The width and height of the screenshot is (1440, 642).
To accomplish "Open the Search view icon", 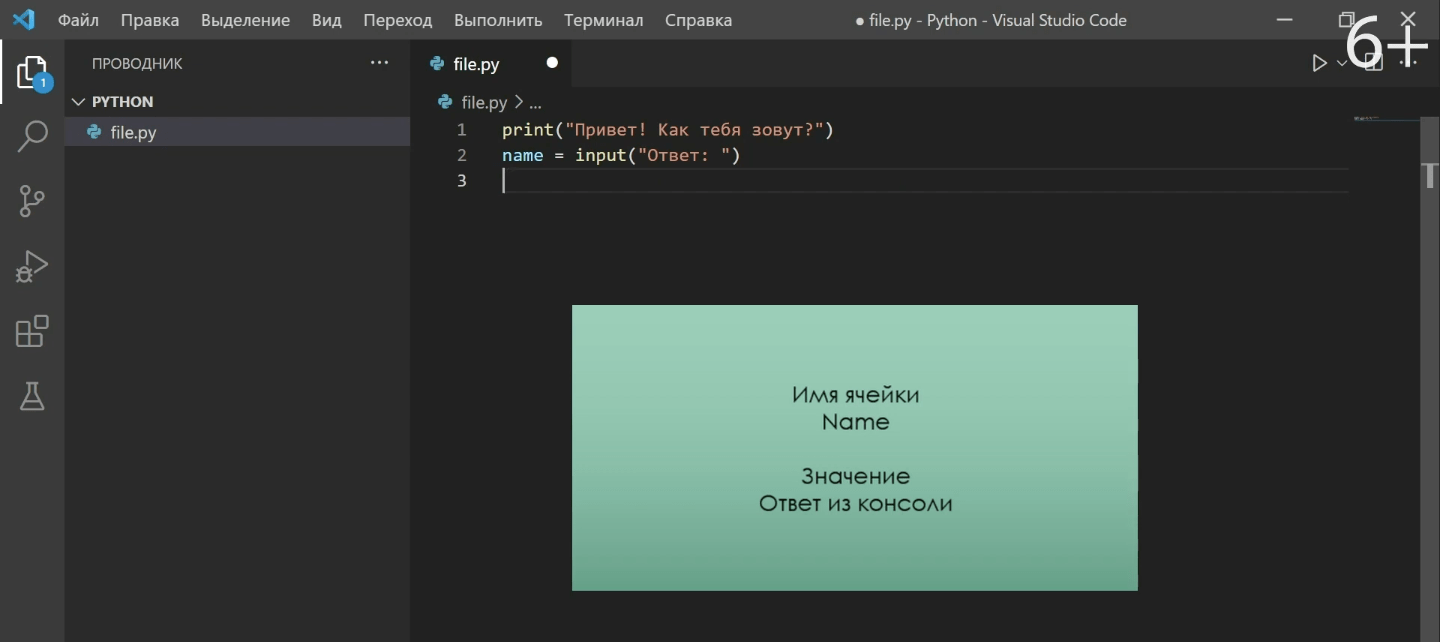I will [x=32, y=136].
